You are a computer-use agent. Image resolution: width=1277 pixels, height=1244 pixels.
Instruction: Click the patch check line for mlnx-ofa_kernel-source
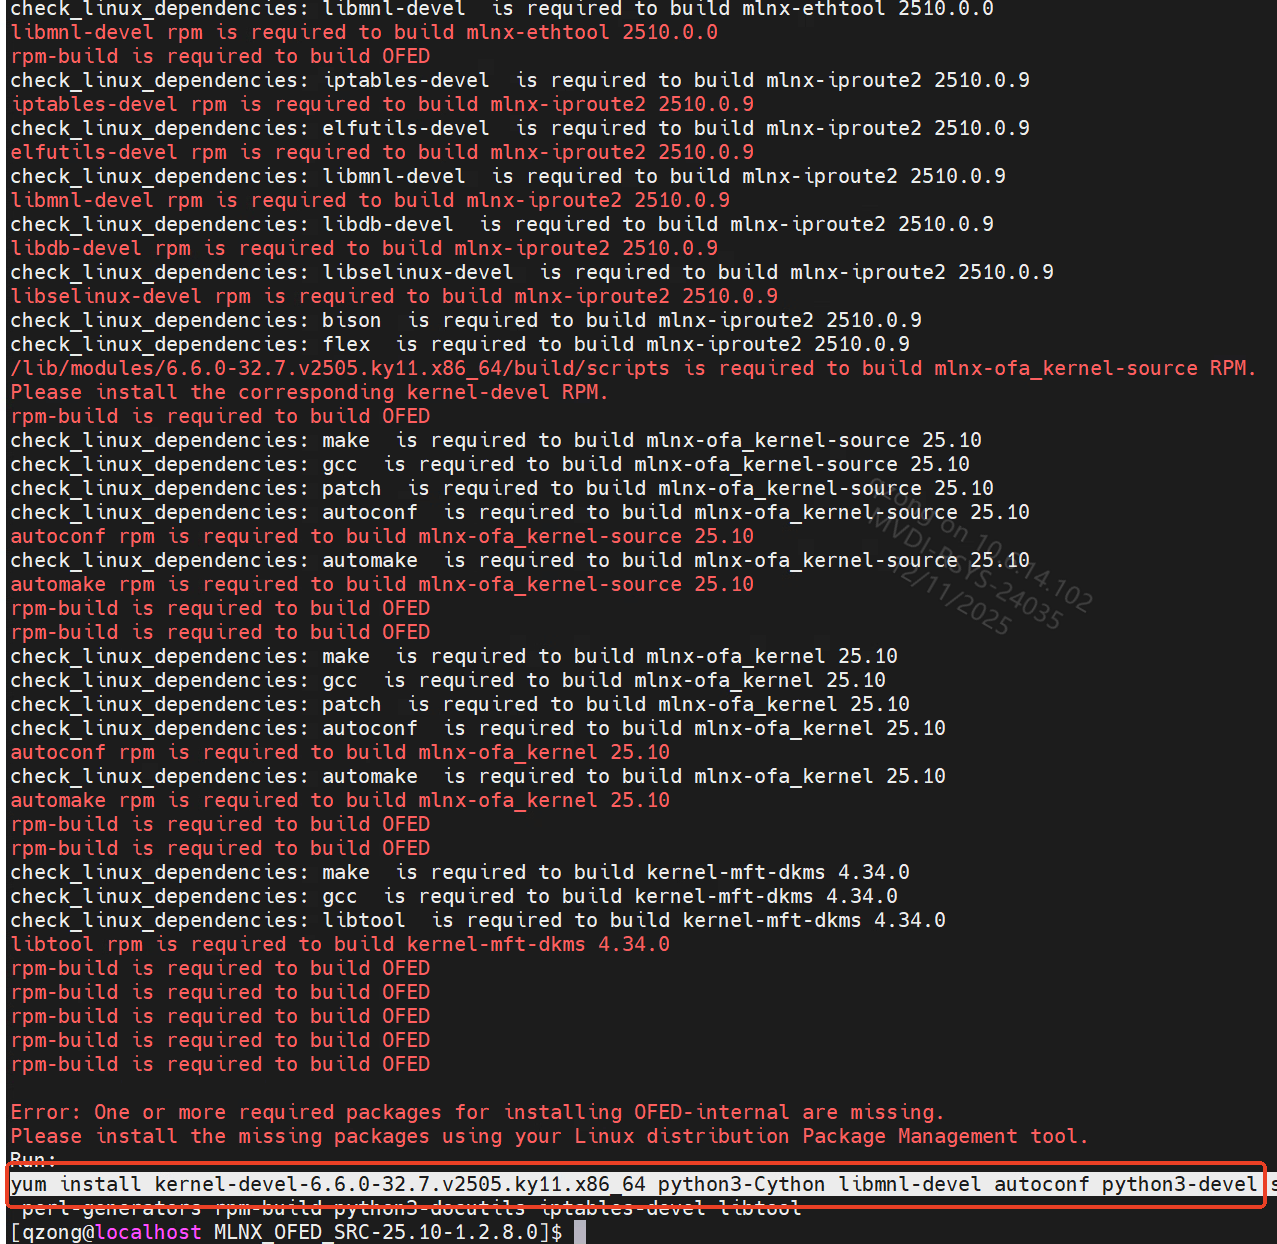pyautogui.click(x=502, y=488)
